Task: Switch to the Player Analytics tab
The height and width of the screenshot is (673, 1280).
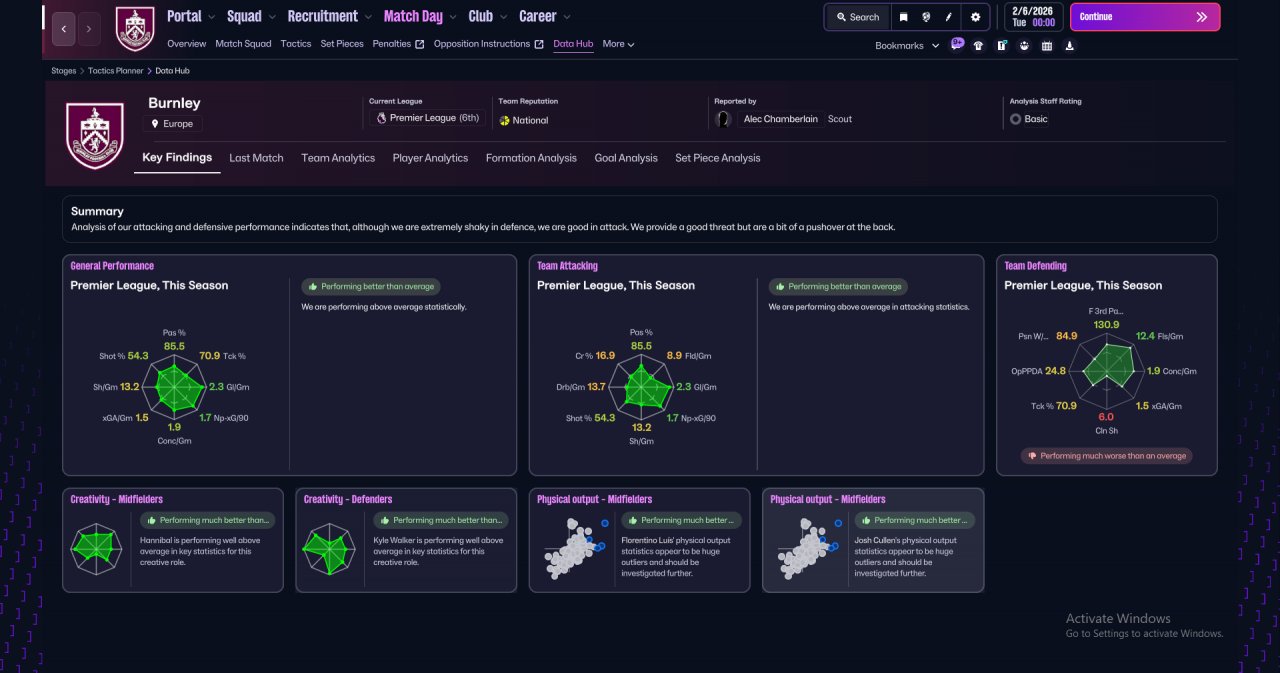Action: tap(430, 158)
